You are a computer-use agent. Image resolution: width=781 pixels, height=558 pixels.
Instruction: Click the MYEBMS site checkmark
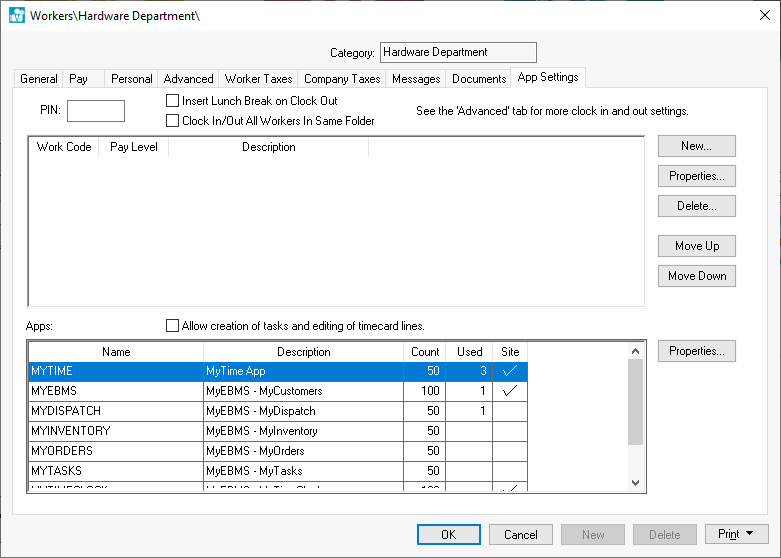510,391
